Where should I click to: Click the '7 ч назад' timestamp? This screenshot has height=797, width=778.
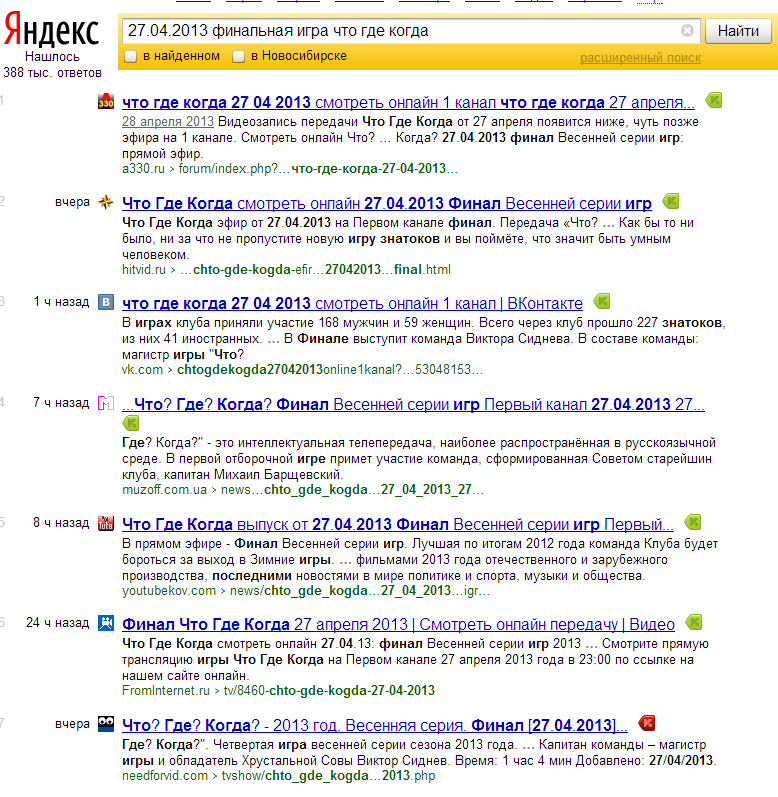(61, 403)
